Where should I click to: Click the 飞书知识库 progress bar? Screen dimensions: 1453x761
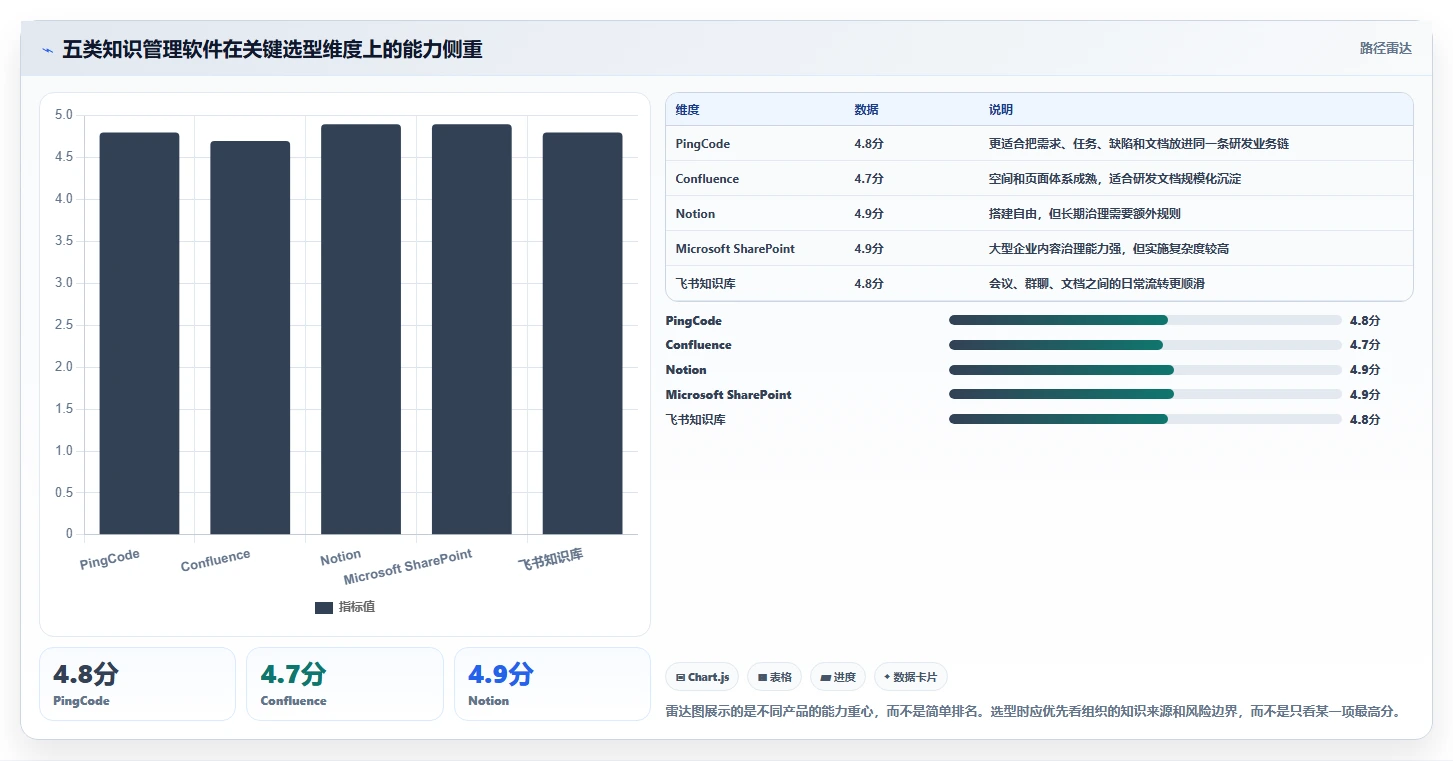pos(1145,419)
